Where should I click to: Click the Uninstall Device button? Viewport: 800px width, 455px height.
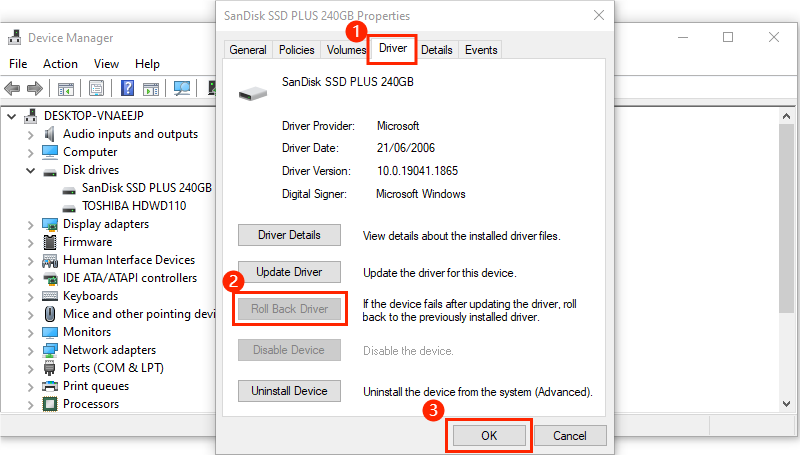(x=289, y=391)
